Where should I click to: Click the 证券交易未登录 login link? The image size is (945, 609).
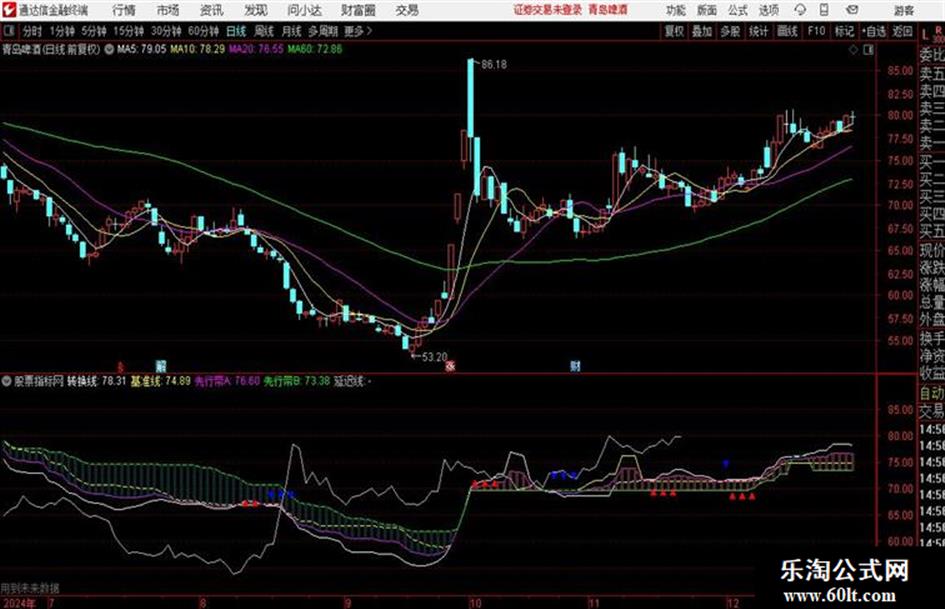pyautogui.click(x=548, y=10)
